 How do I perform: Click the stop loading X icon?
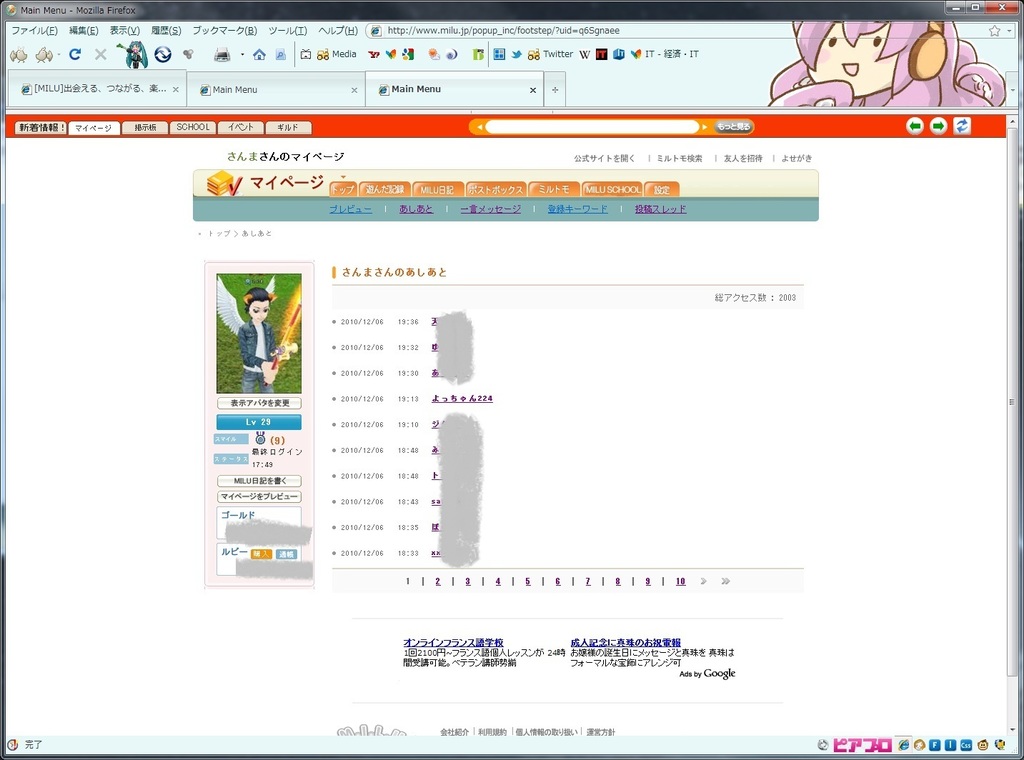(101, 54)
